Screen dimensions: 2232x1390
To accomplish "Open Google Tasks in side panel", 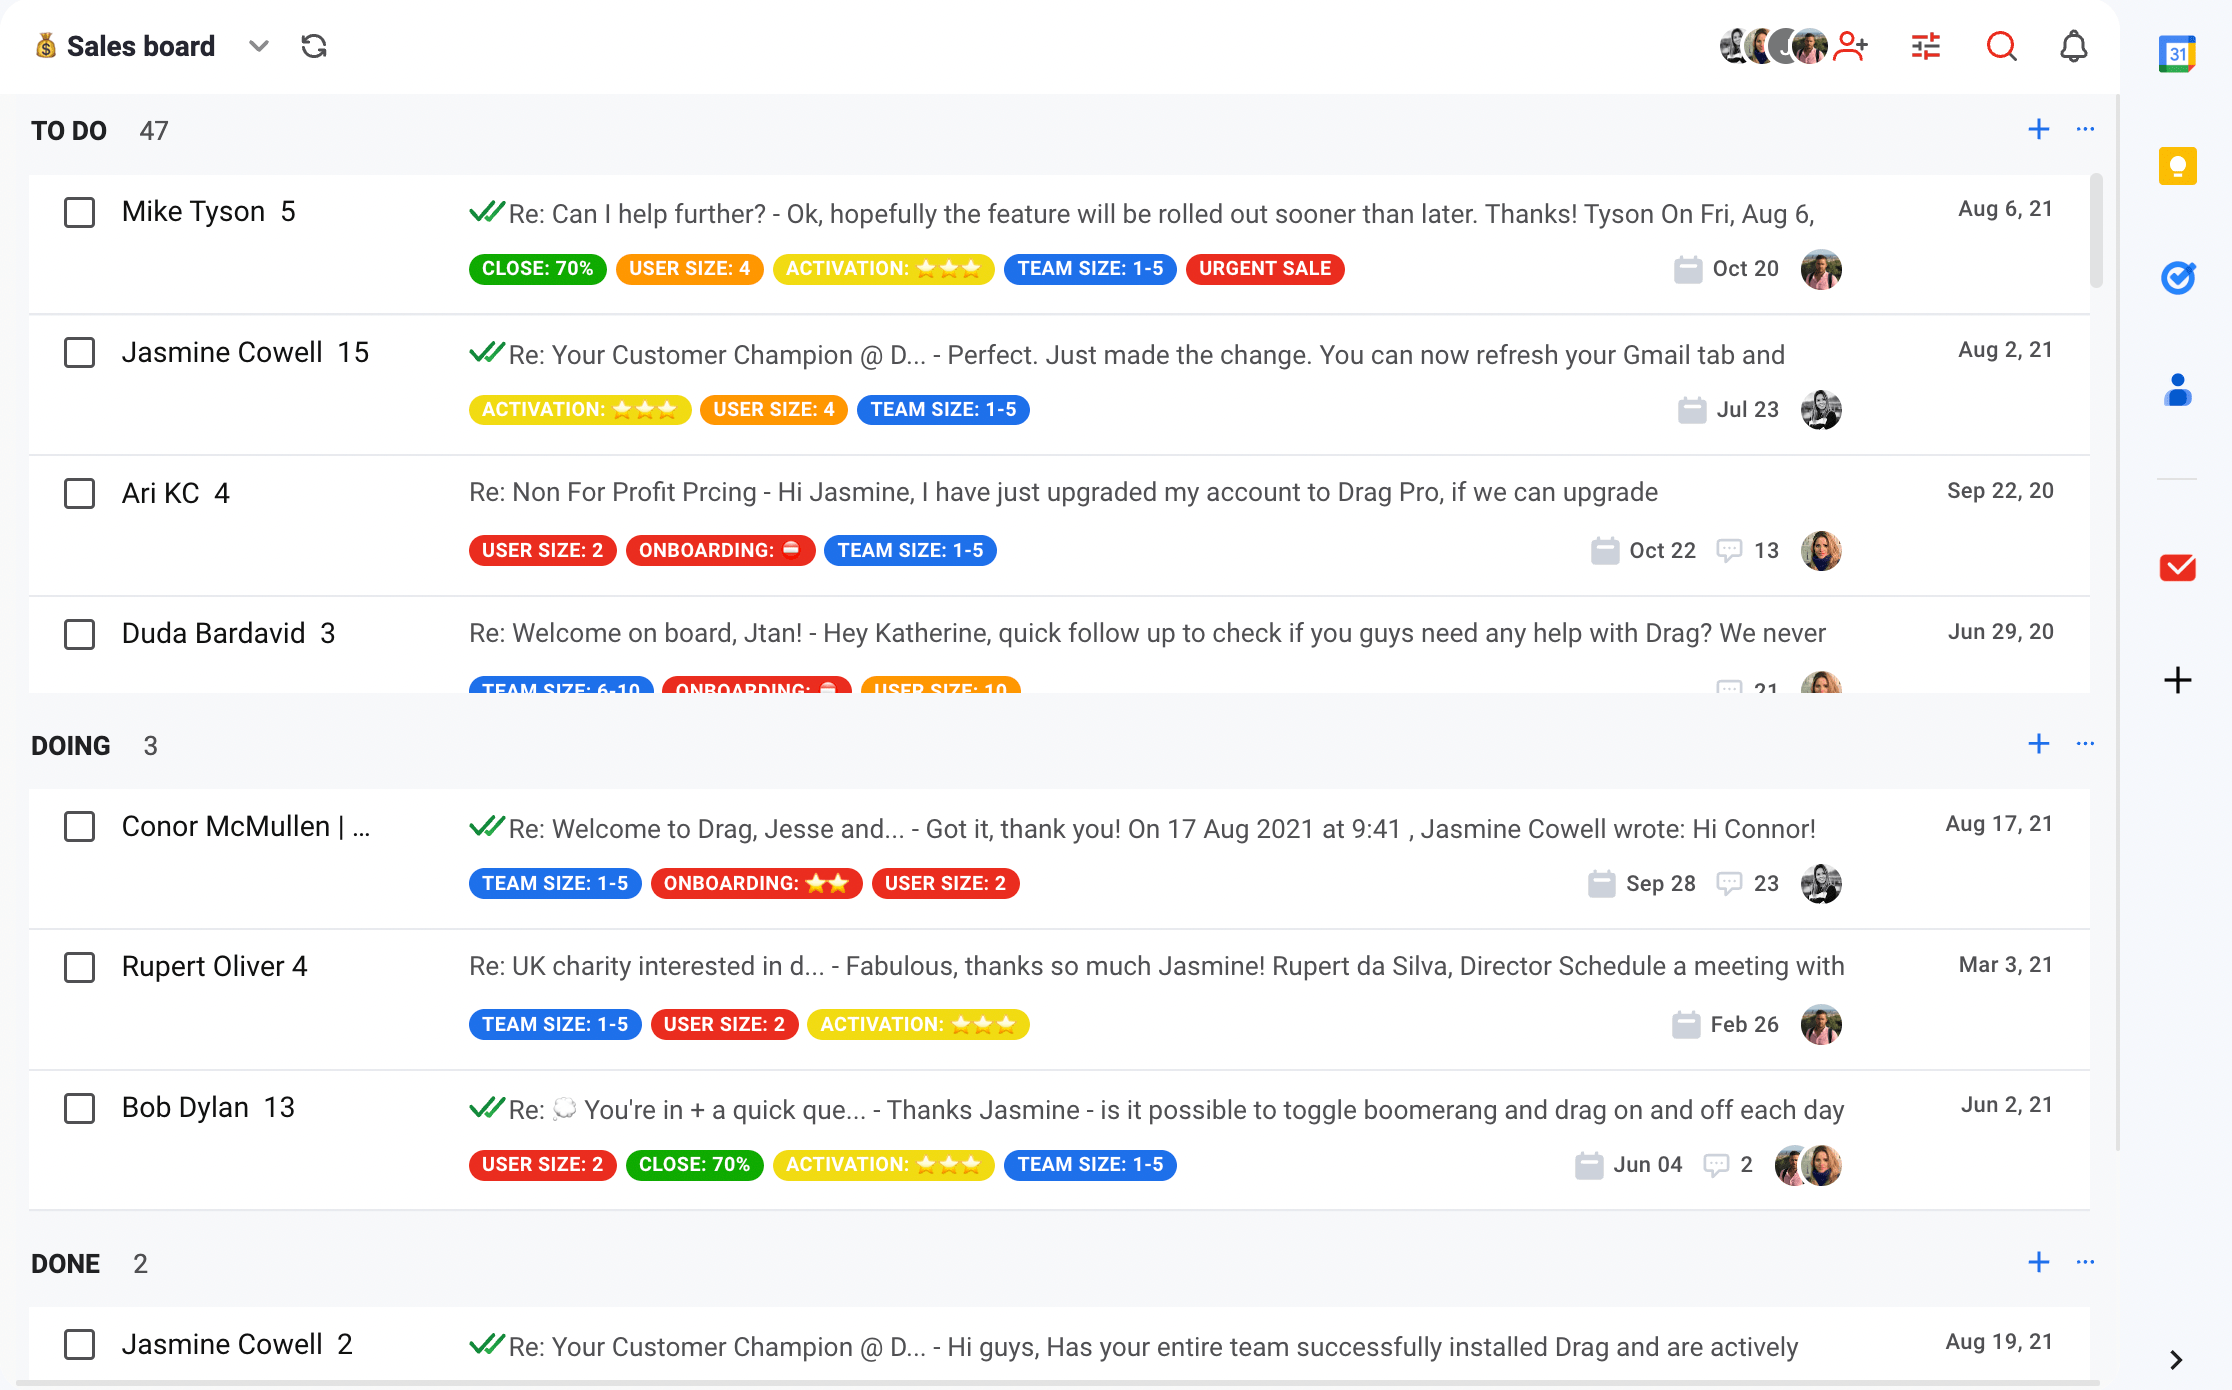I will (x=2177, y=277).
